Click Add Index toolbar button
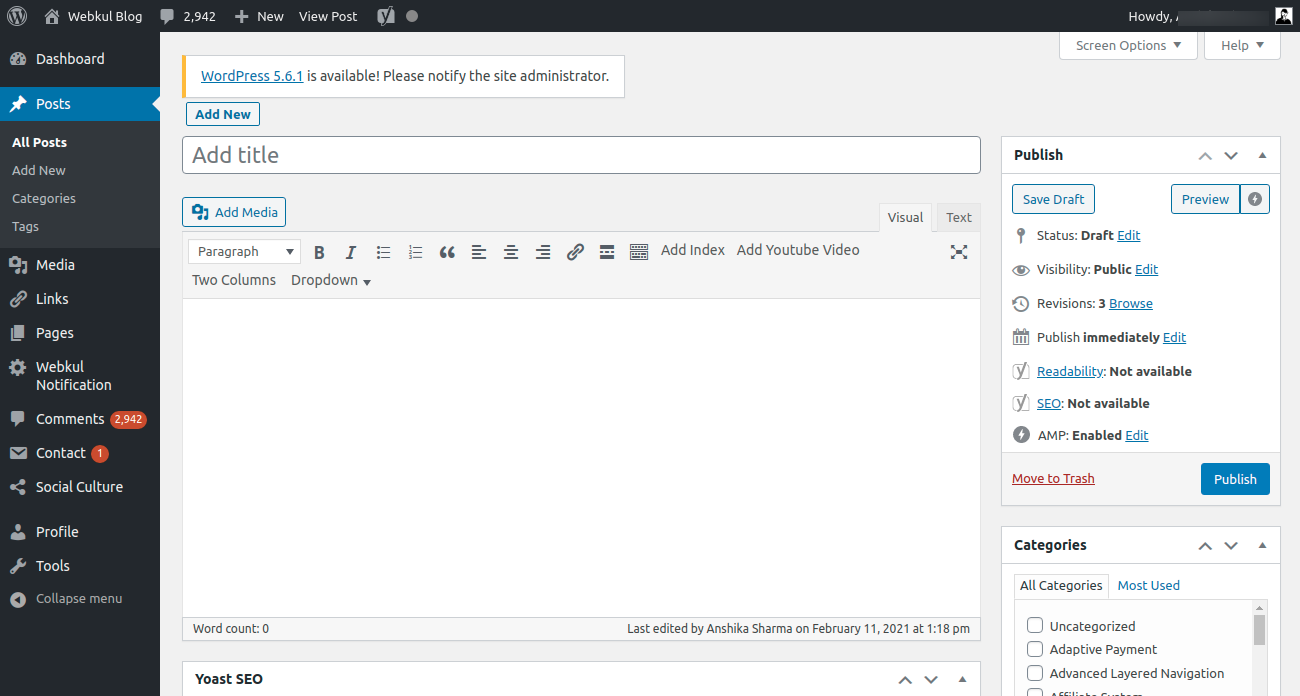Viewport: 1300px width, 696px height. (x=693, y=250)
